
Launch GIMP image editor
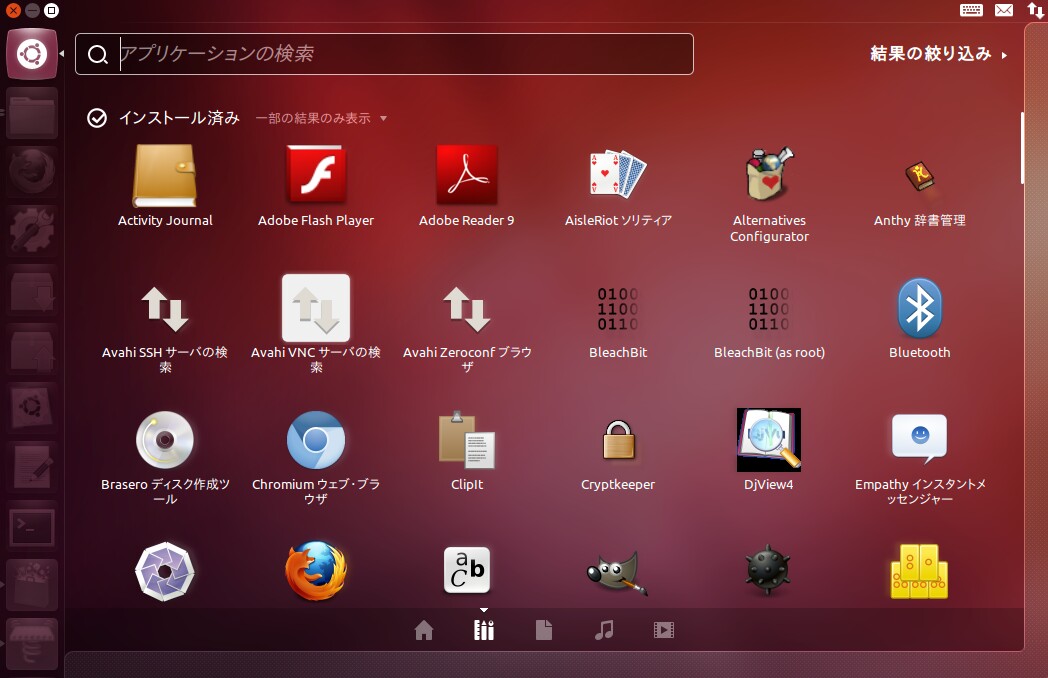pyautogui.click(x=617, y=573)
